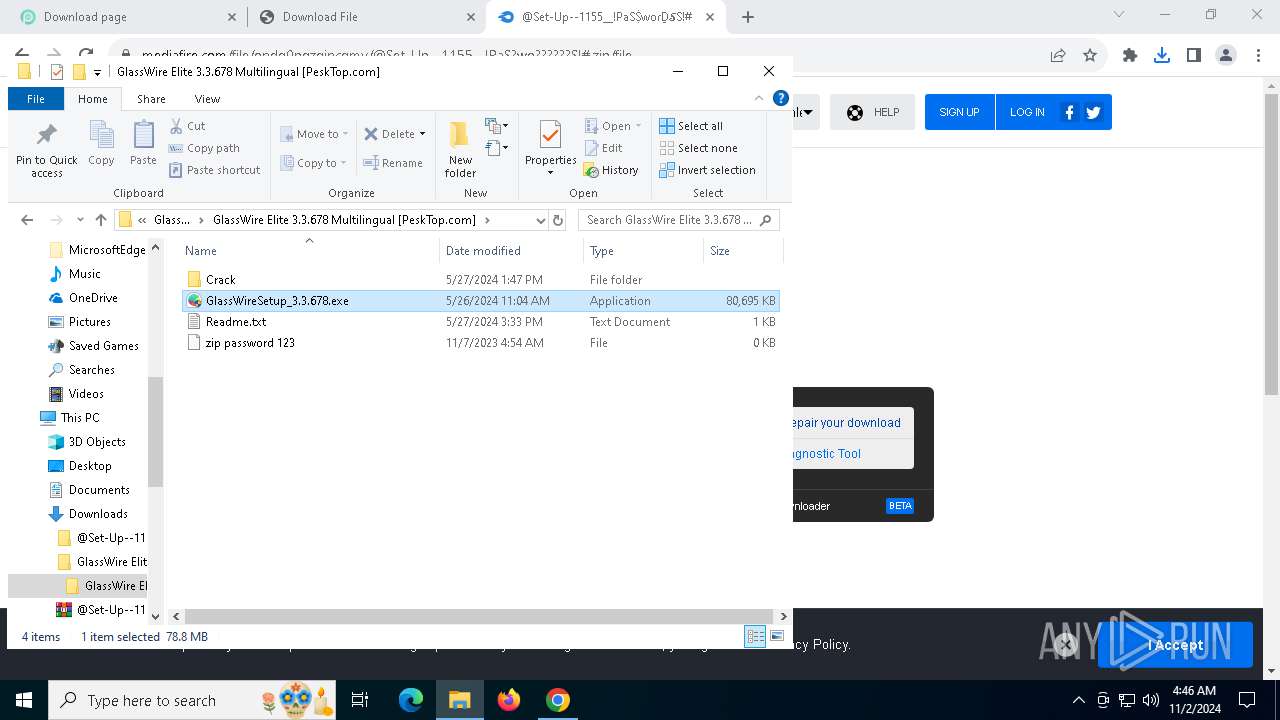
Task: Click the Open ribbon button
Action: [x=612, y=126]
